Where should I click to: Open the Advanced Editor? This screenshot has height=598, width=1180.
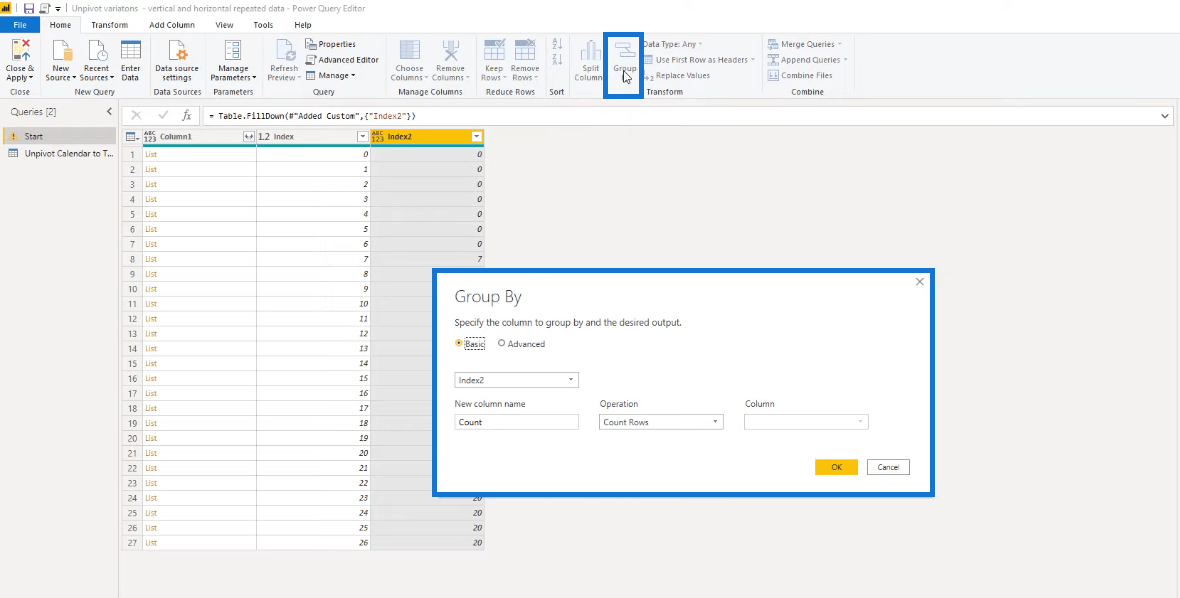(342, 59)
